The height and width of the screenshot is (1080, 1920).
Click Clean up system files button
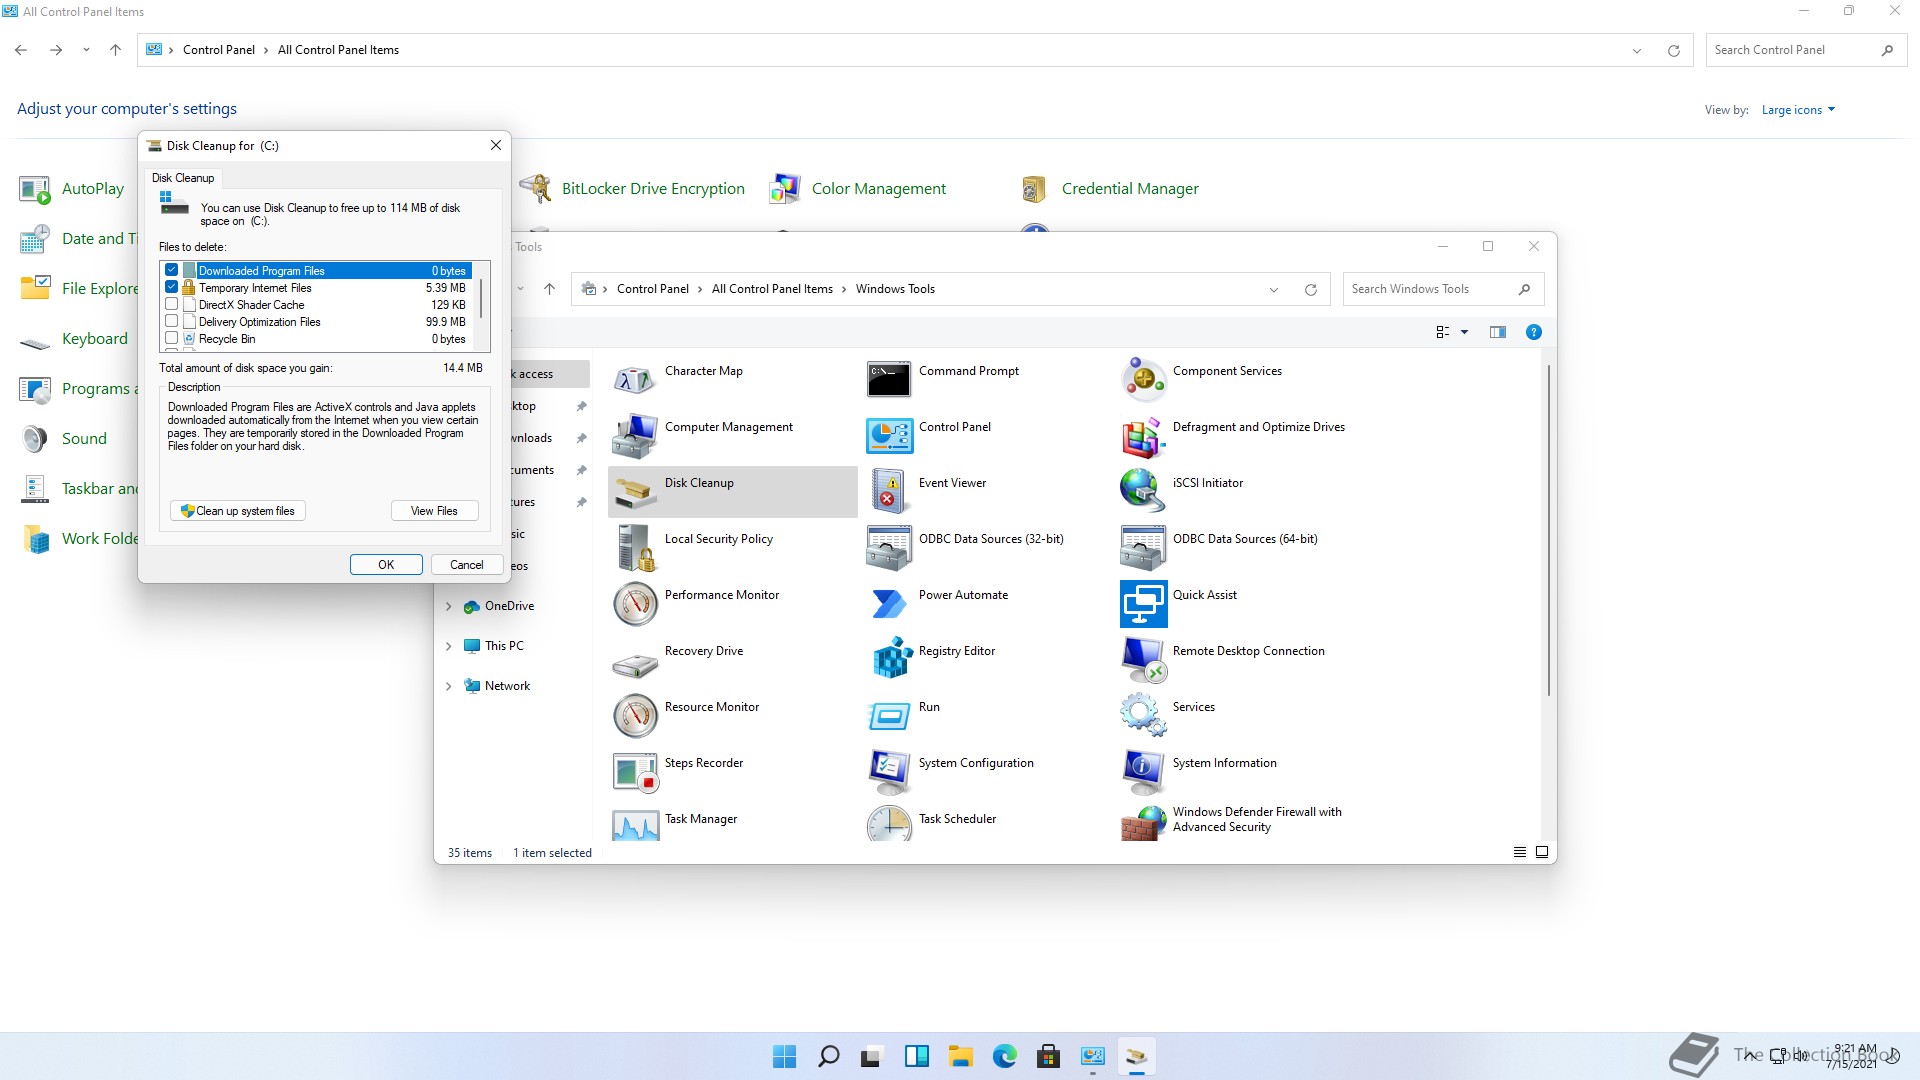click(x=238, y=511)
